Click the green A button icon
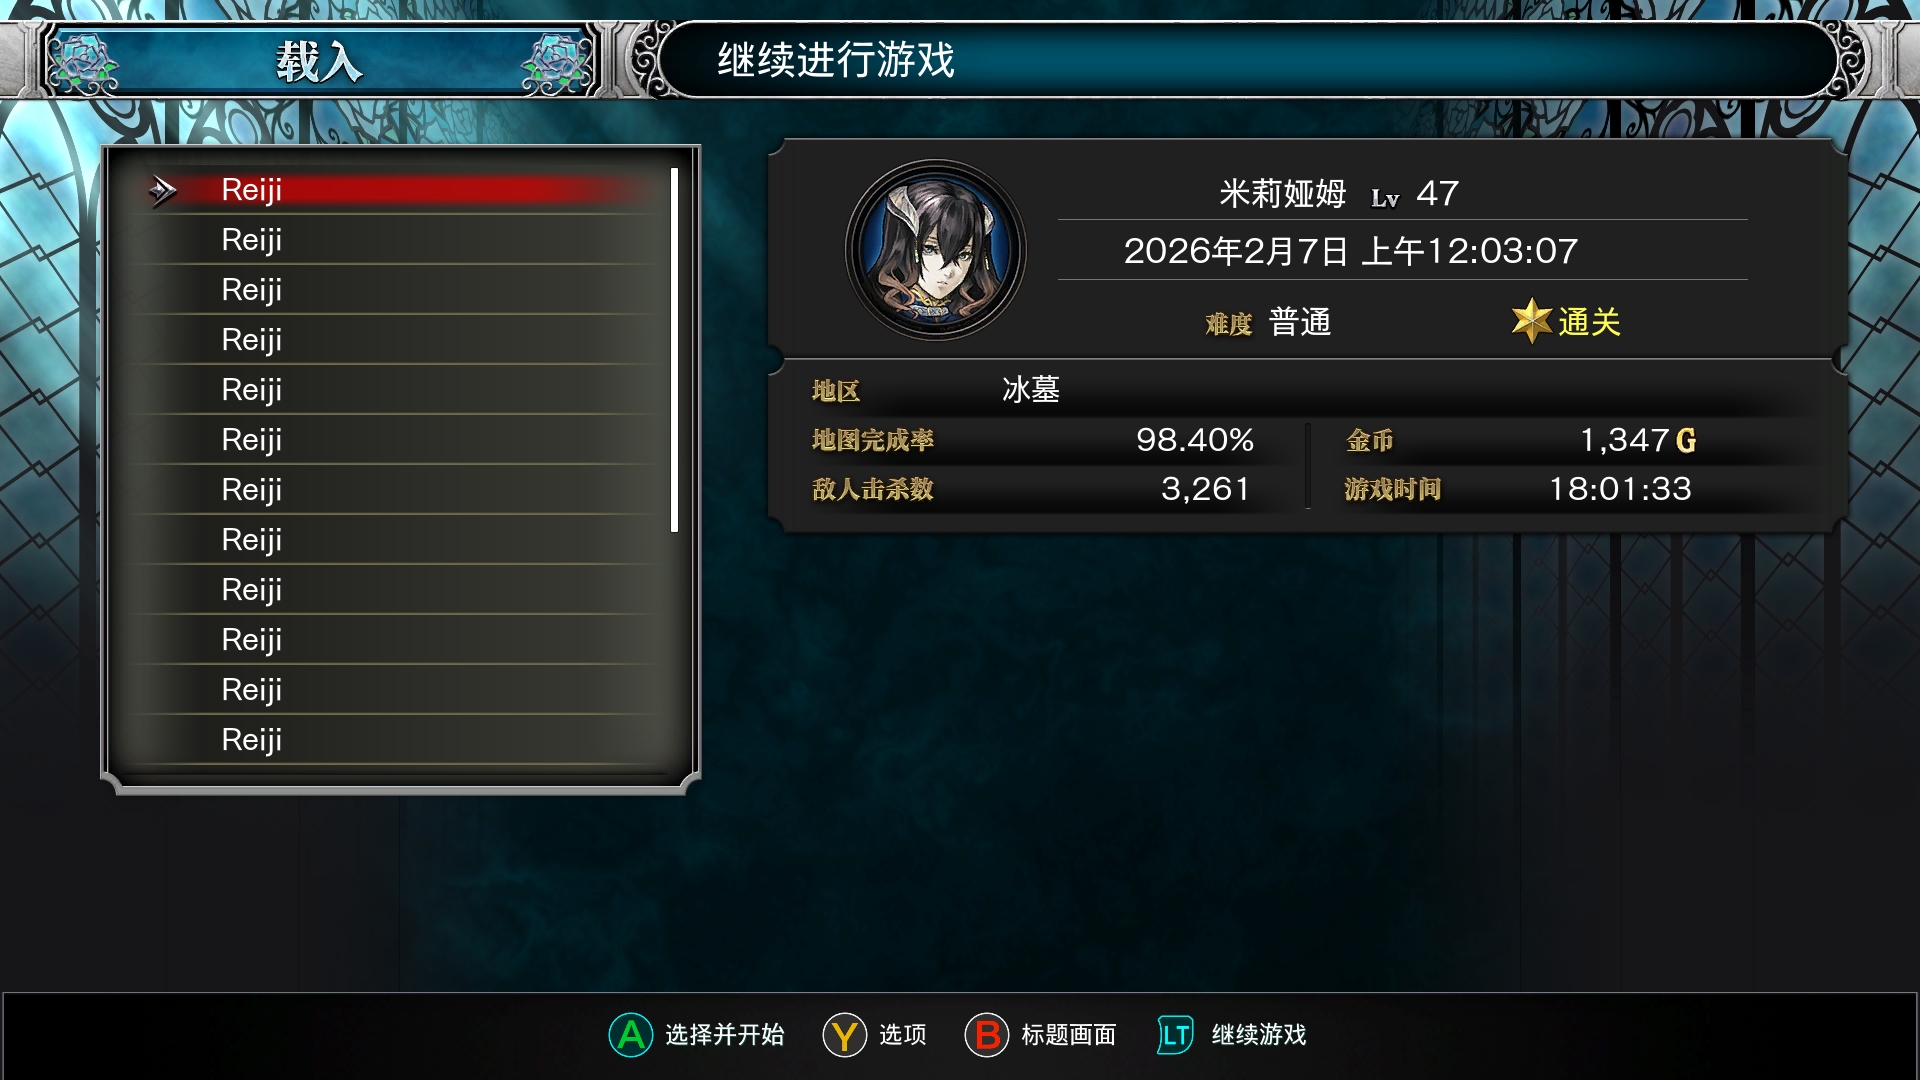This screenshot has width=1920, height=1080. pyautogui.click(x=631, y=1035)
